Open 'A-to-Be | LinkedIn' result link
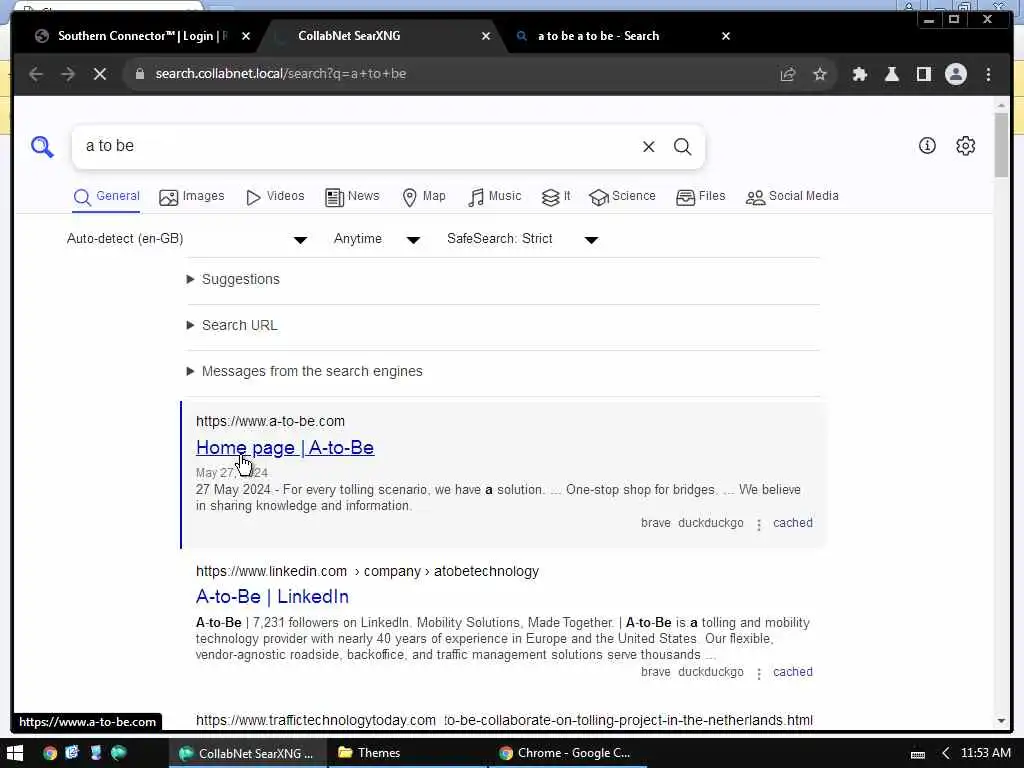This screenshot has height=768, width=1024. [272, 597]
